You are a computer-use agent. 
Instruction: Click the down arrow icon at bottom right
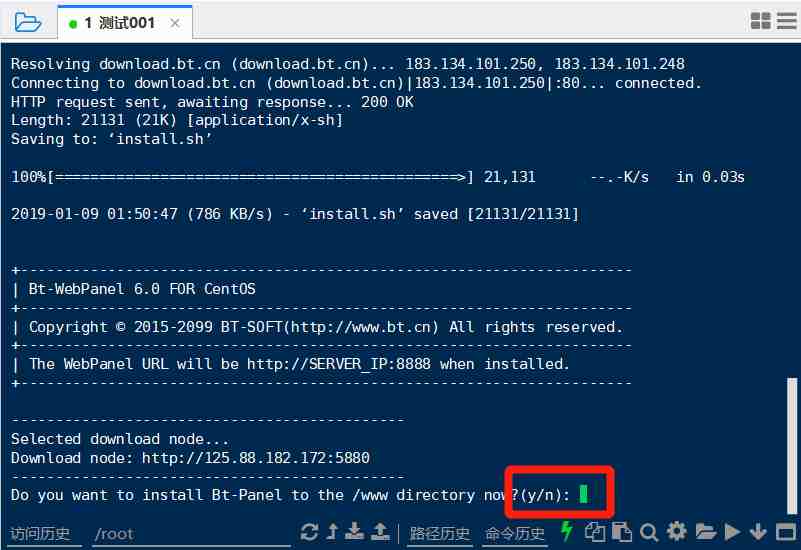[758, 532]
